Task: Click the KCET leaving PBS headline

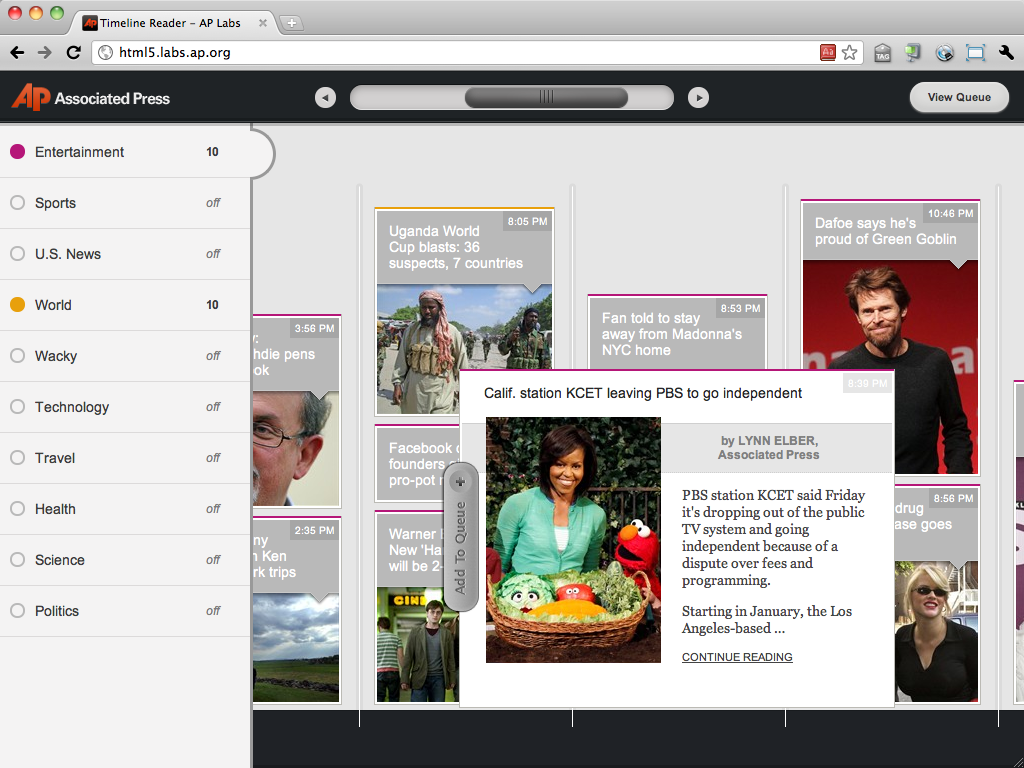Action: pyautogui.click(x=643, y=393)
